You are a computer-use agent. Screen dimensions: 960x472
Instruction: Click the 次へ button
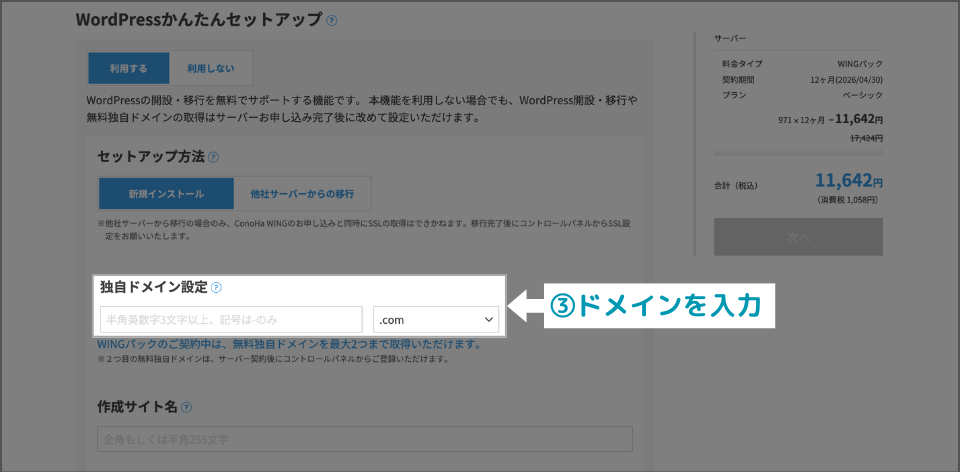[798, 237]
